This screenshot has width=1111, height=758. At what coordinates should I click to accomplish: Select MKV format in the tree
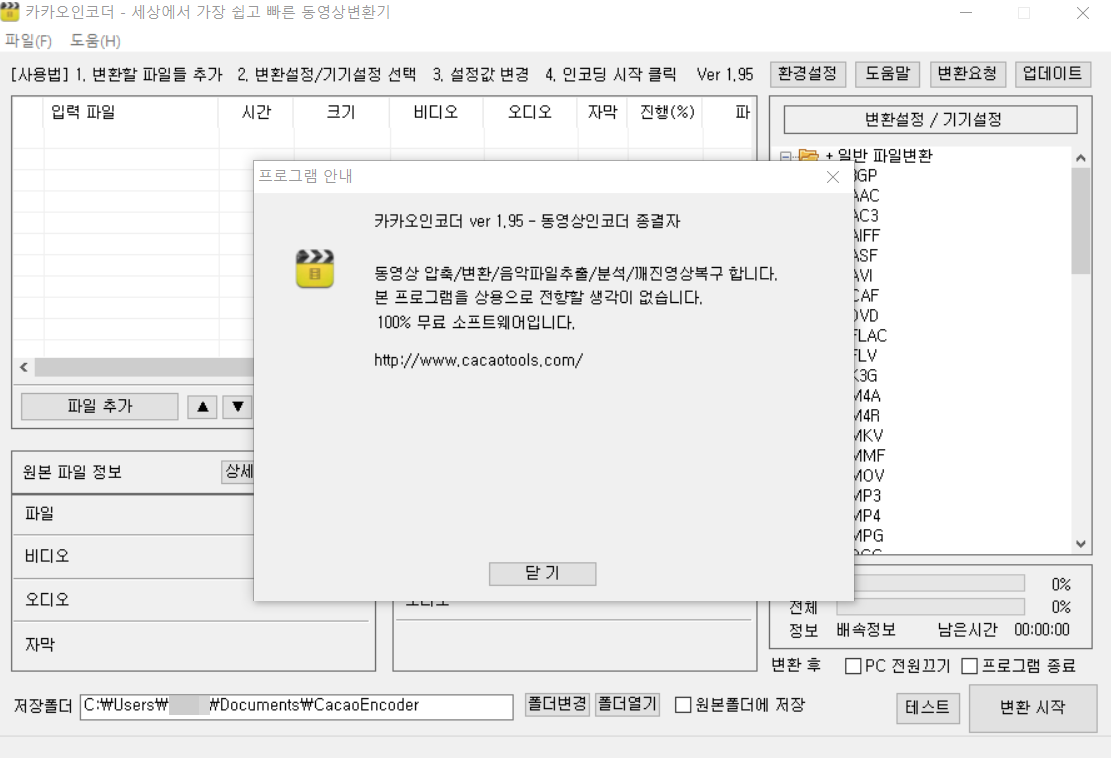[x=869, y=436]
